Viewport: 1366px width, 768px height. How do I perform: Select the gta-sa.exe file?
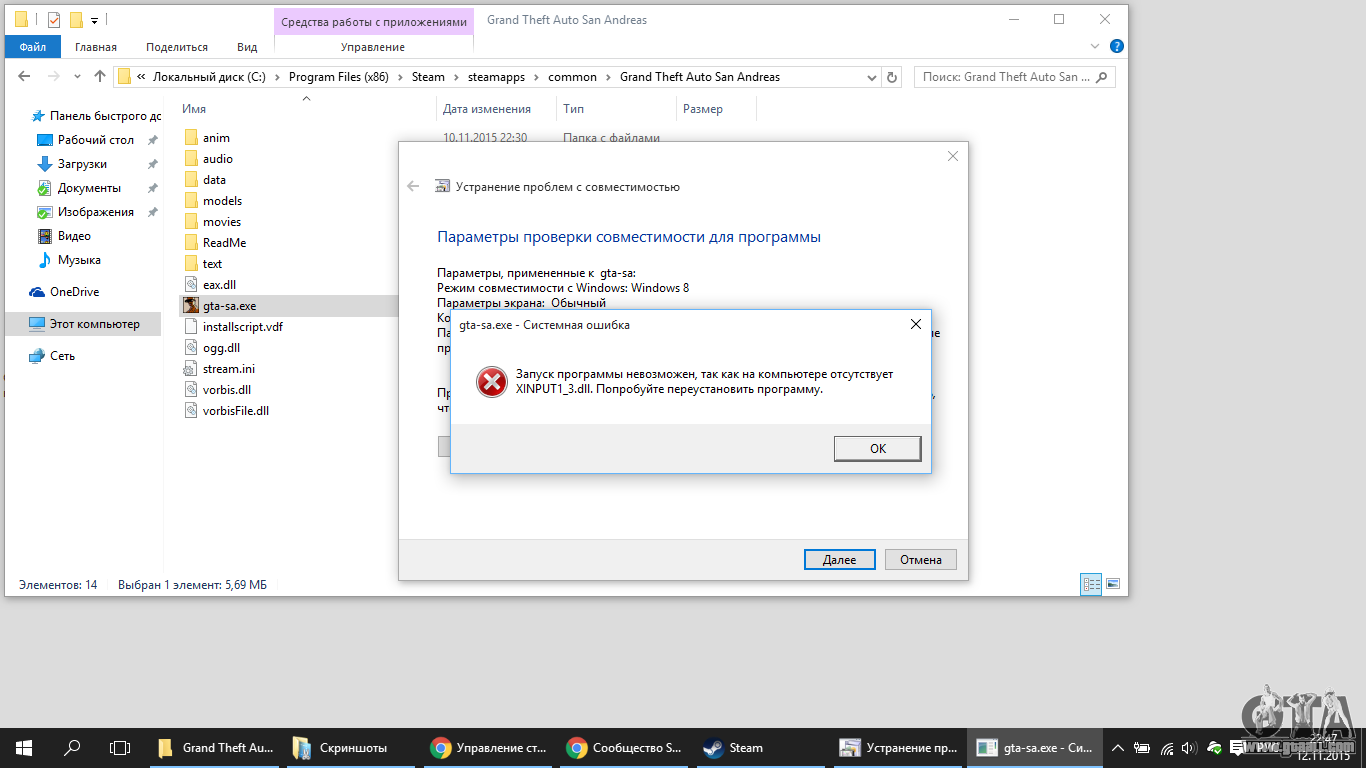[229, 306]
